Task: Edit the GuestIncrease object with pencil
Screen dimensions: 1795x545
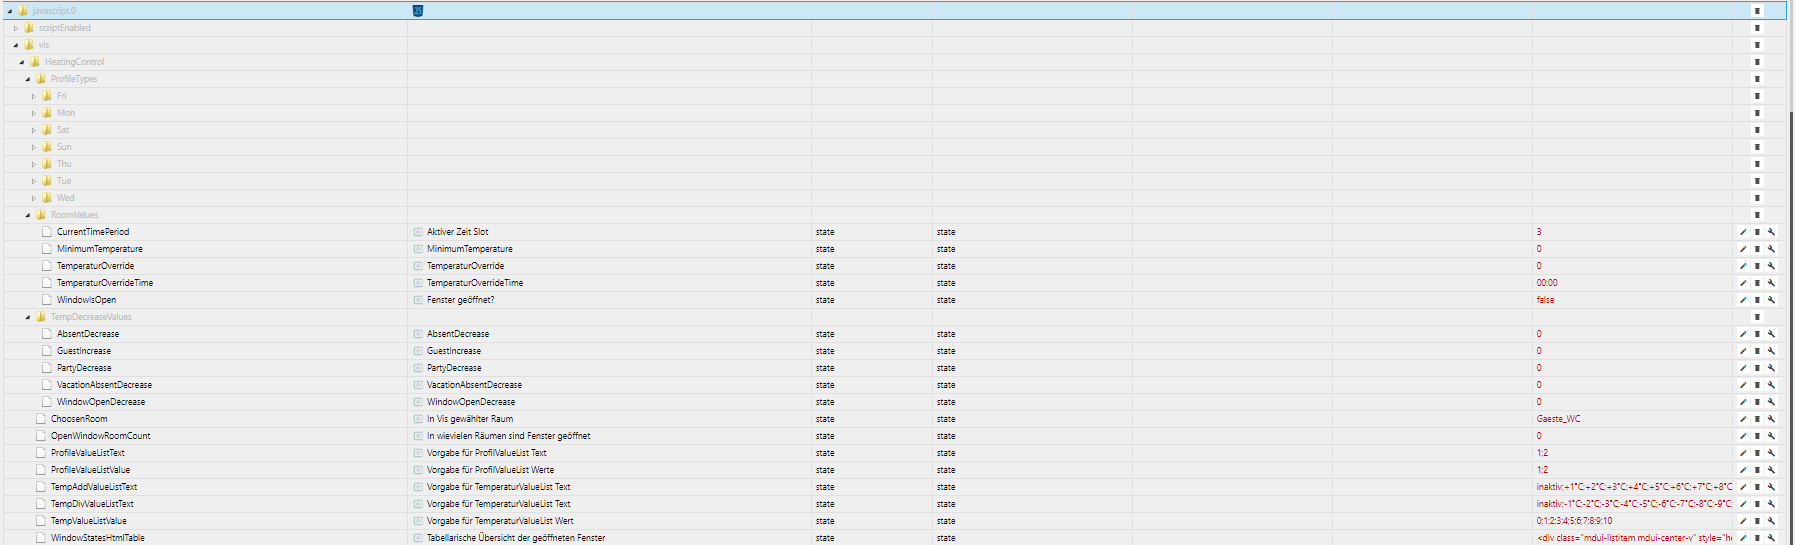Action: tap(1743, 351)
